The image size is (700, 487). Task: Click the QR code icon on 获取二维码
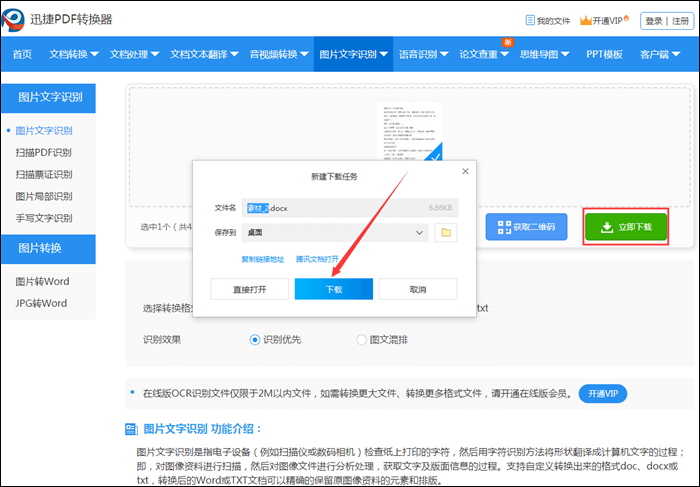[x=504, y=227]
